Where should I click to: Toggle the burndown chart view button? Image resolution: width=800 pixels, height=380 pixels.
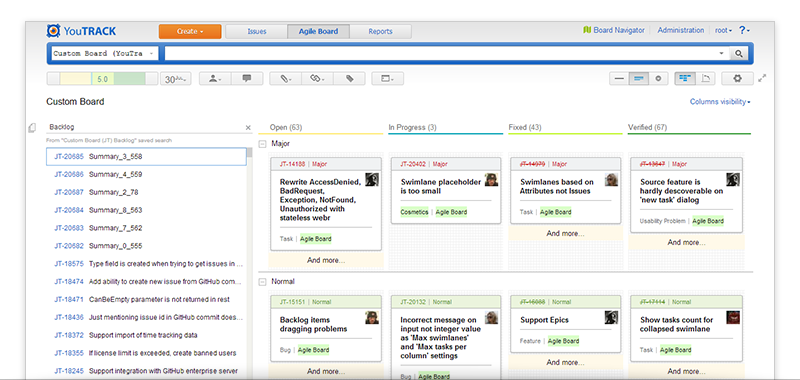click(x=706, y=79)
